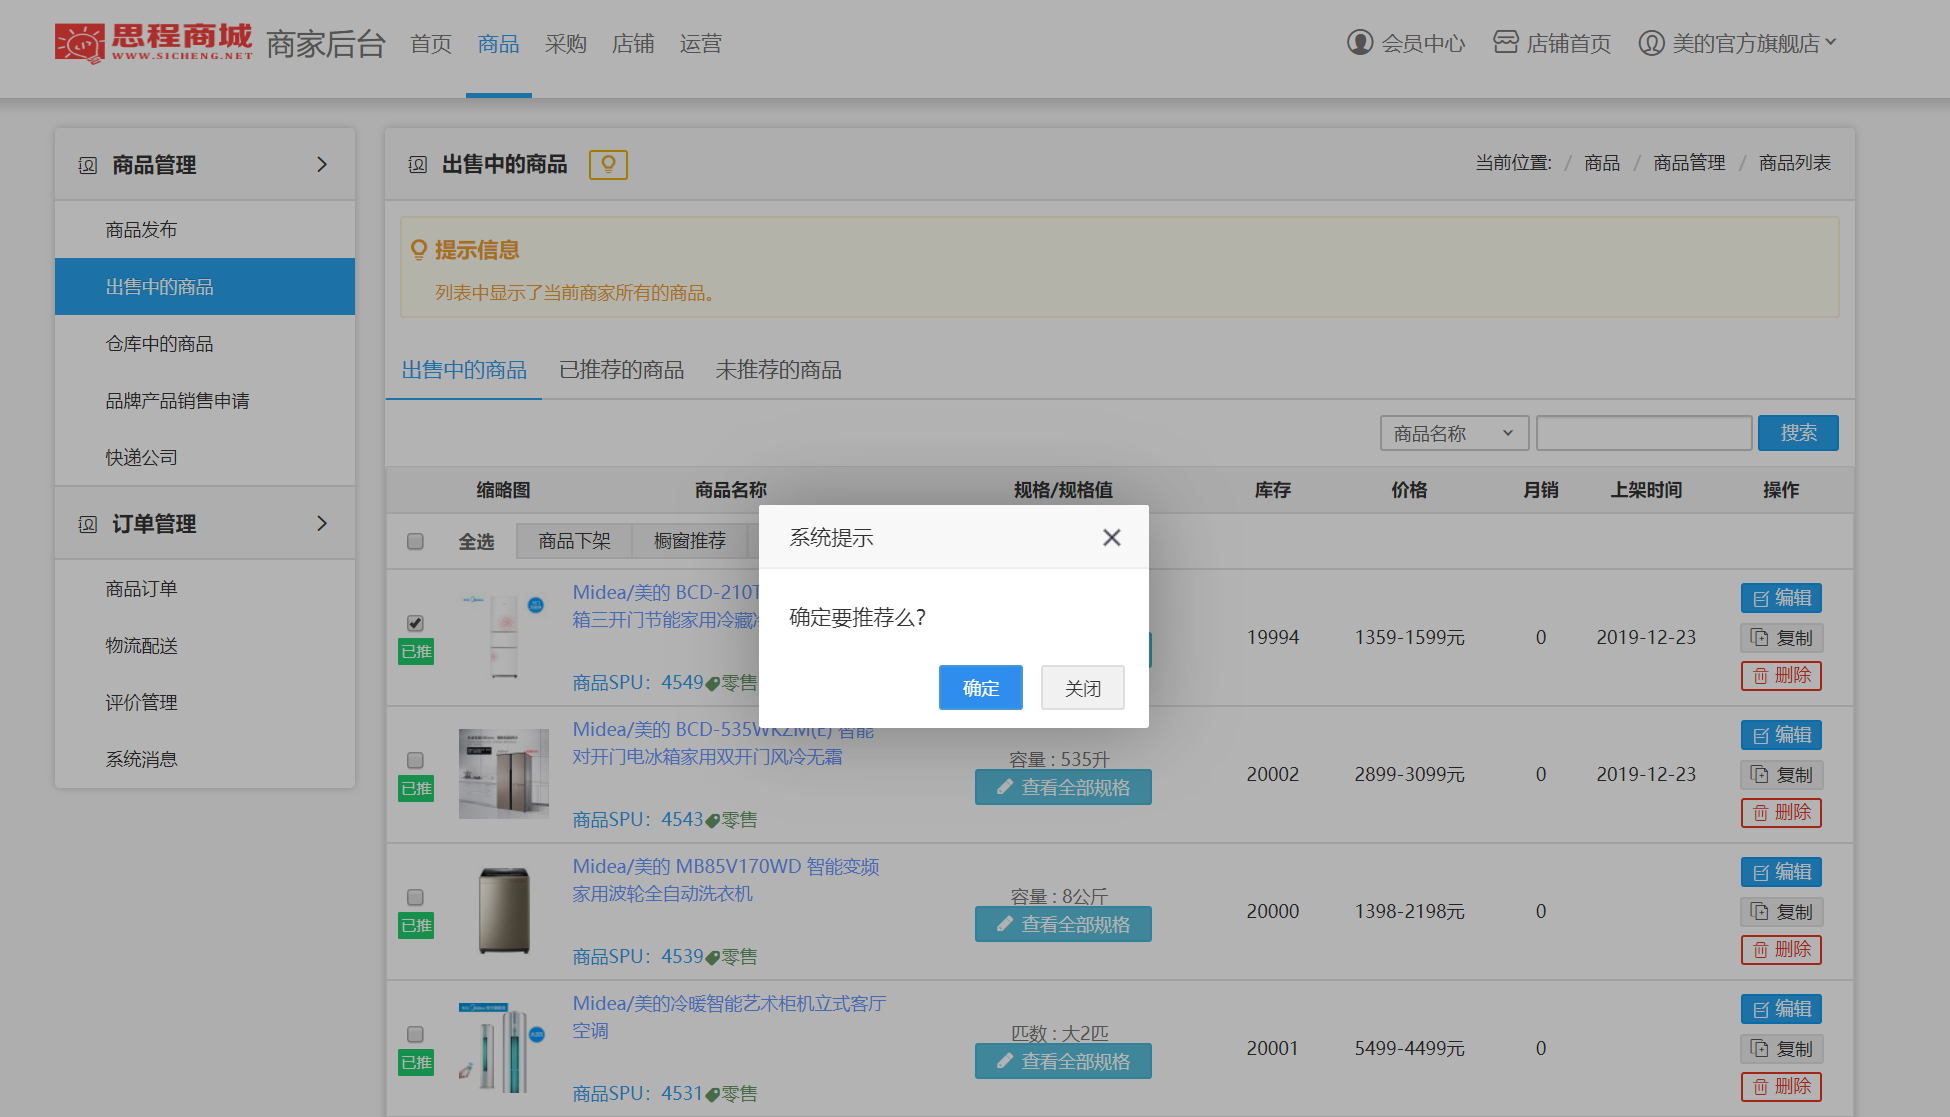Check the MB85V170WD washer row checkbox
This screenshot has width=1950, height=1117.
[x=415, y=897]
